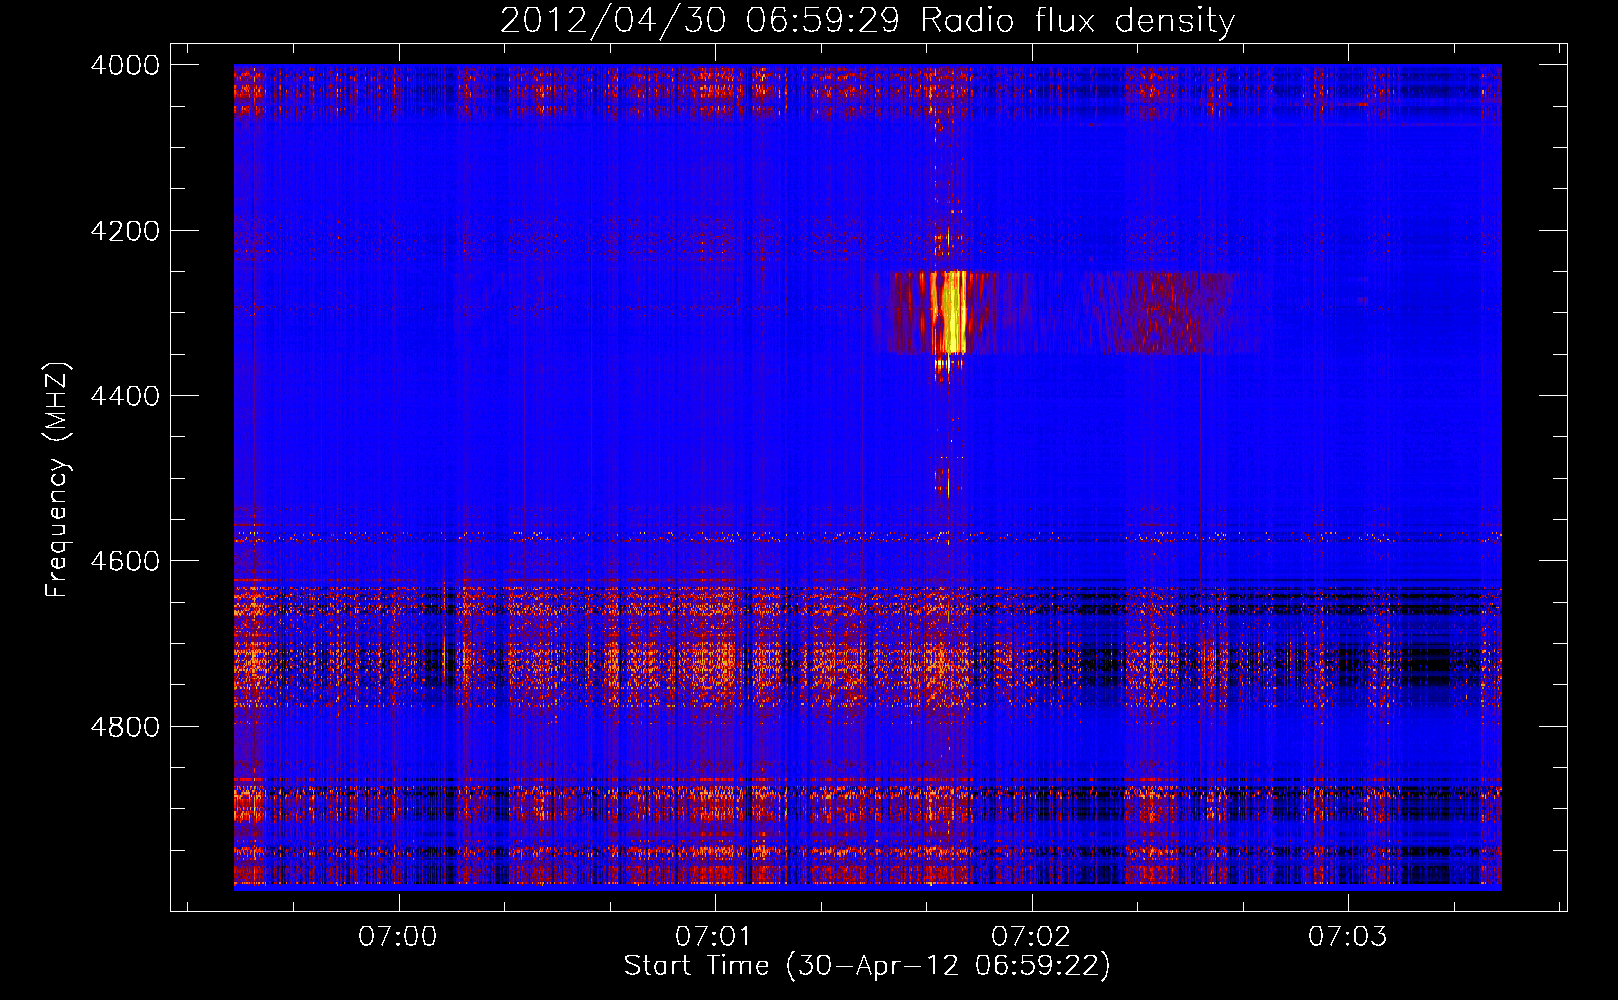Image resolution: width=1618 pixels, height=1000 pixels.
Task: Click the 4400 frequency axis label
Action: [x=125, y=396]
